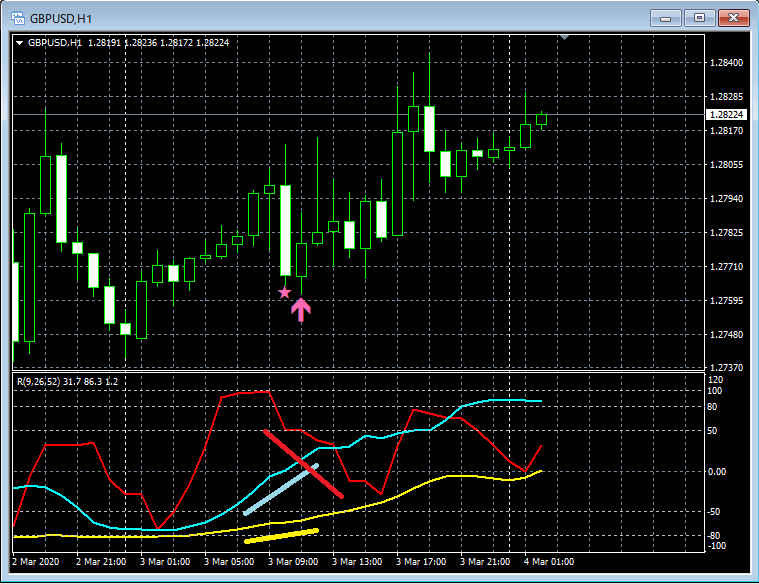Click the 3 Mar 05:00 time label
The width and height of the screenshot is (759, 584).
(x=228, y=562)
